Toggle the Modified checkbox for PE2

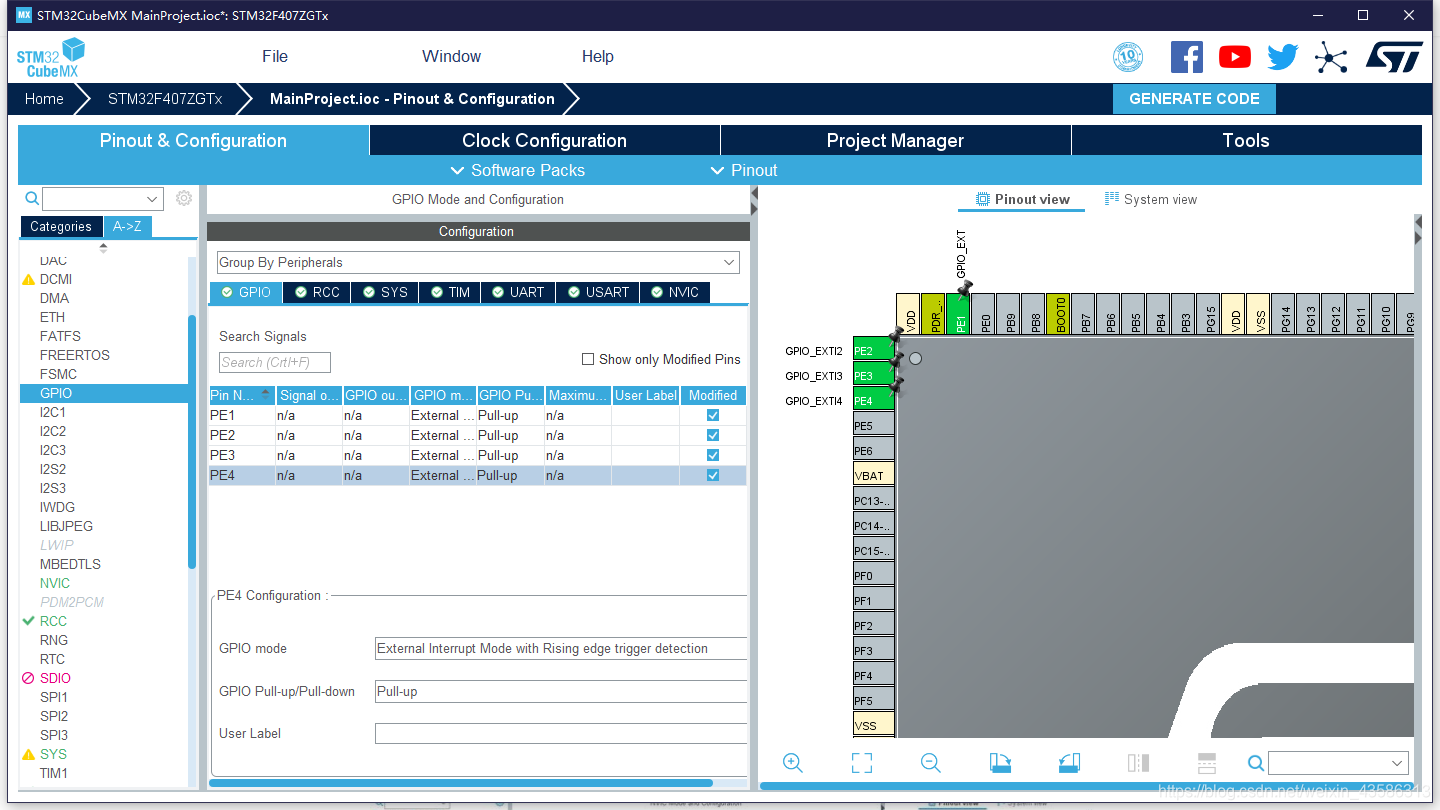pyautogui.click(x=713, y=435)
